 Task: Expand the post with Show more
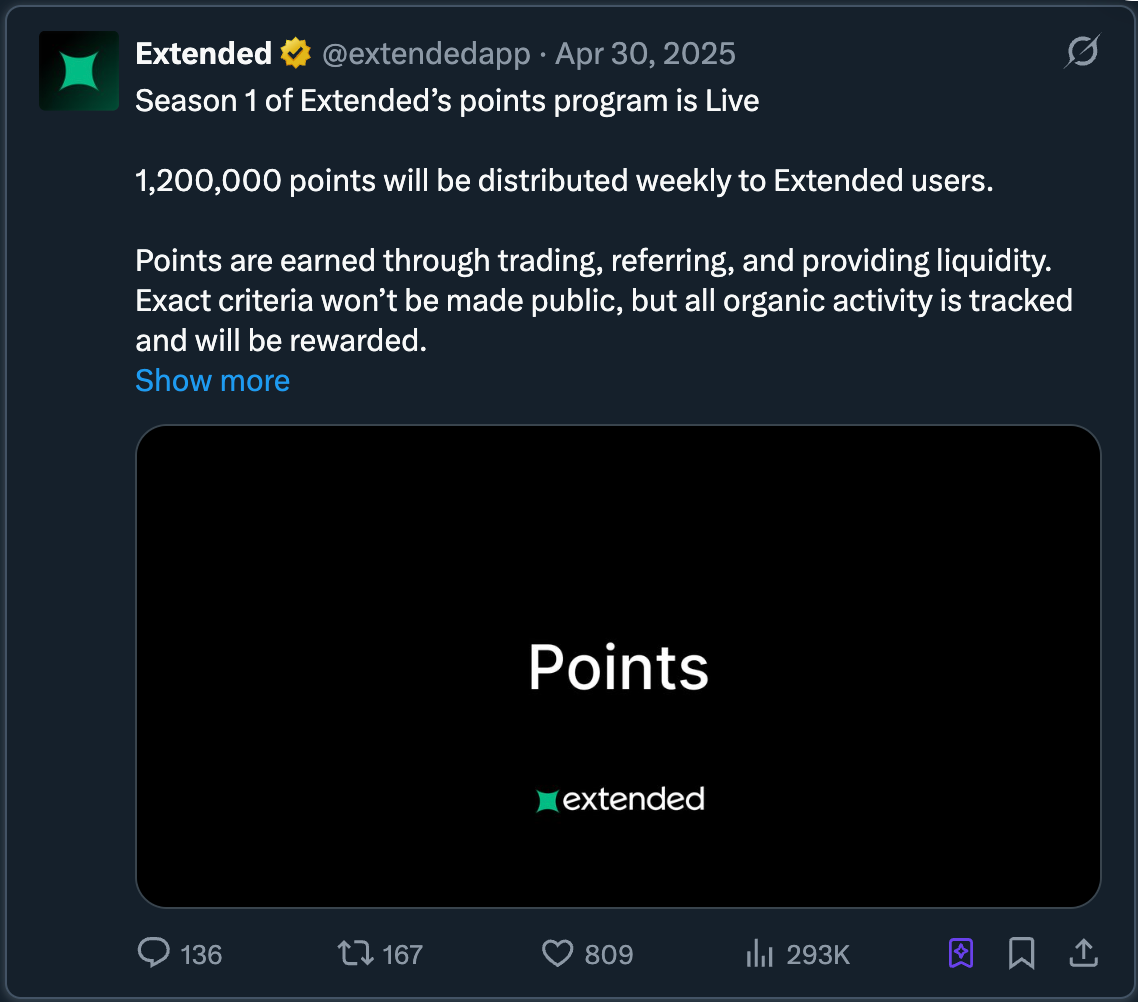coord(212,381)
